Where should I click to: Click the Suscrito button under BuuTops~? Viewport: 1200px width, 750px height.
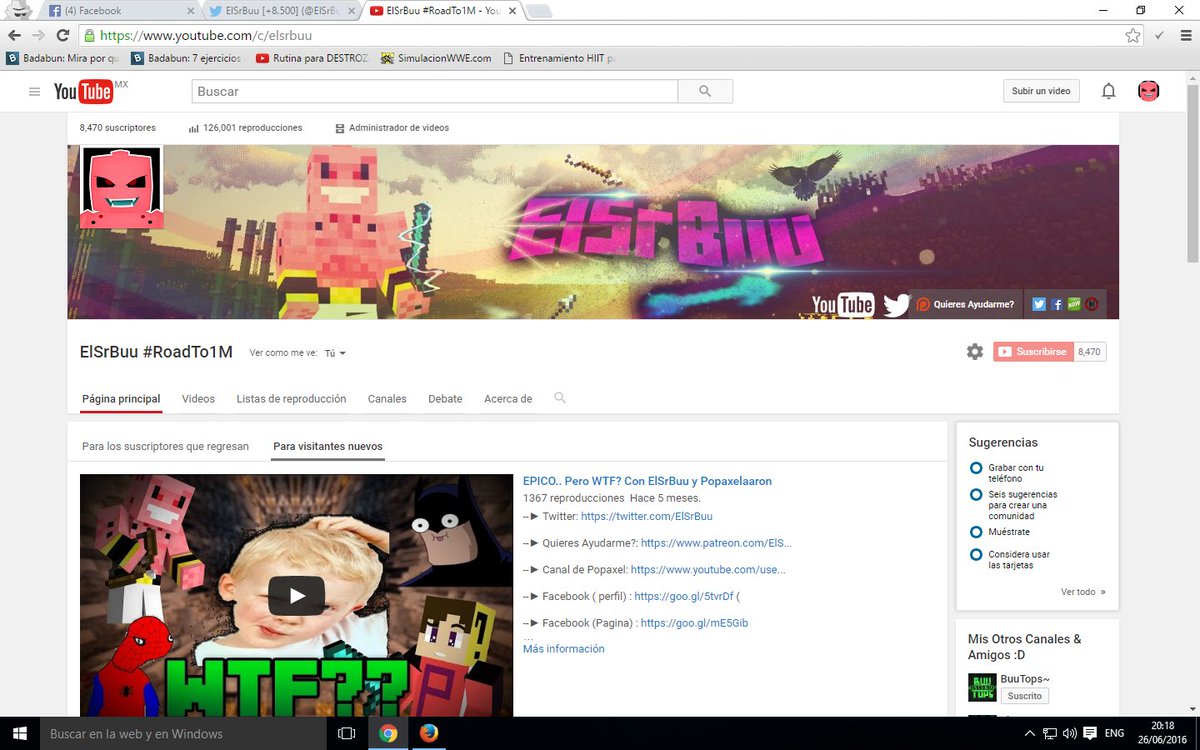1025,696
